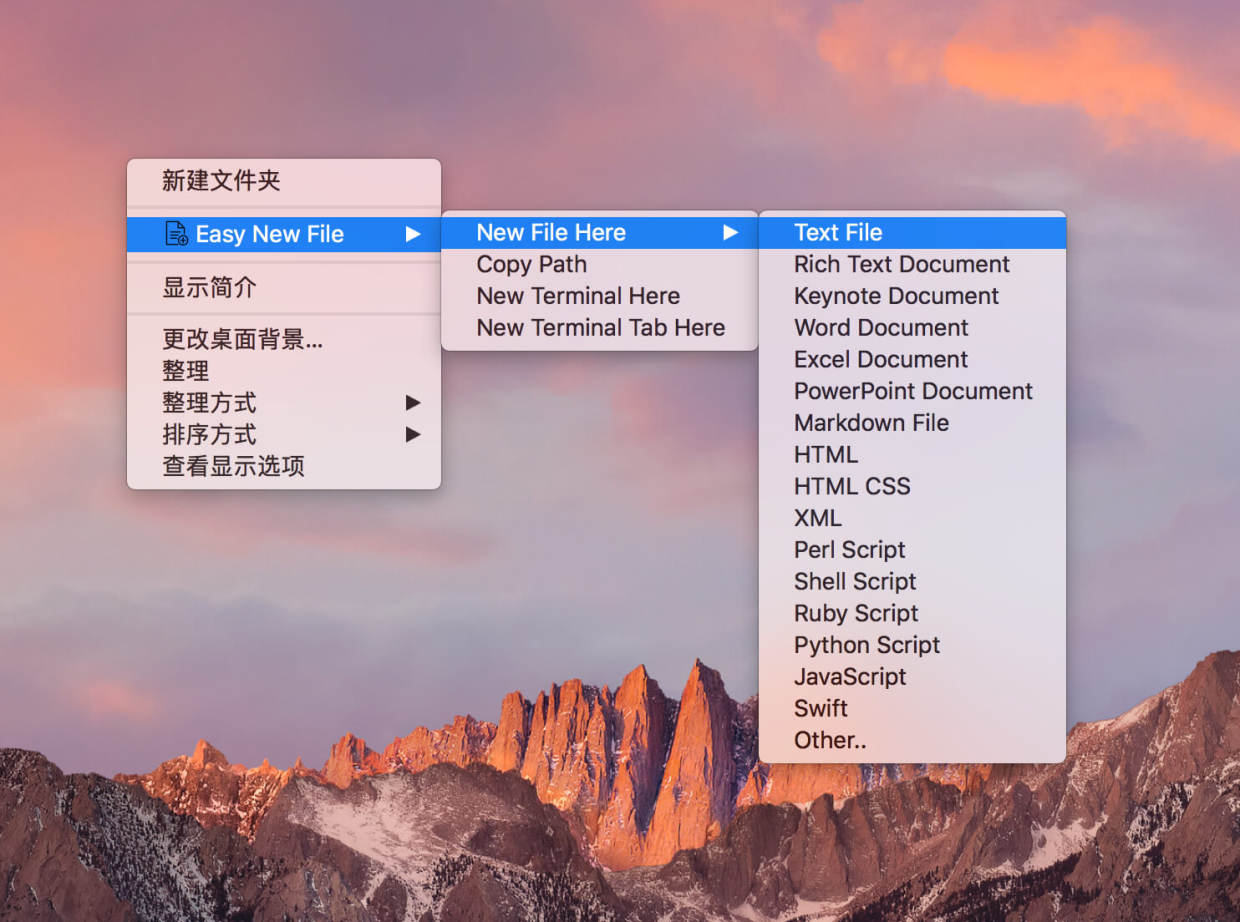The width and height of the screenshot is (1240, 922).
Task: Choose Copy Path from the submenu
Action: [599, 265]
